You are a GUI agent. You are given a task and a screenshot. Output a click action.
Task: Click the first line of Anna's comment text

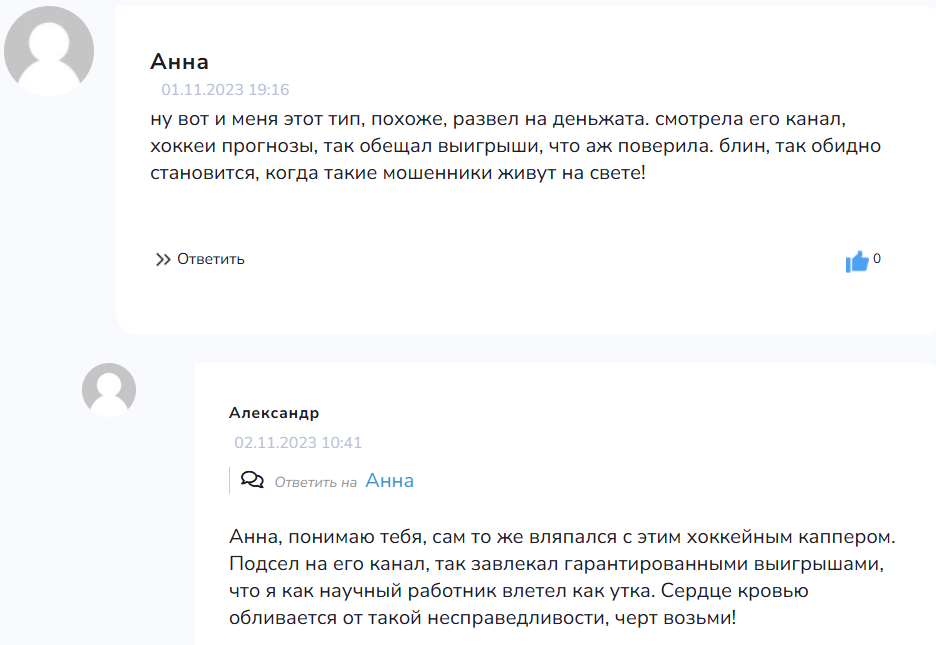[x=498, y=119]
